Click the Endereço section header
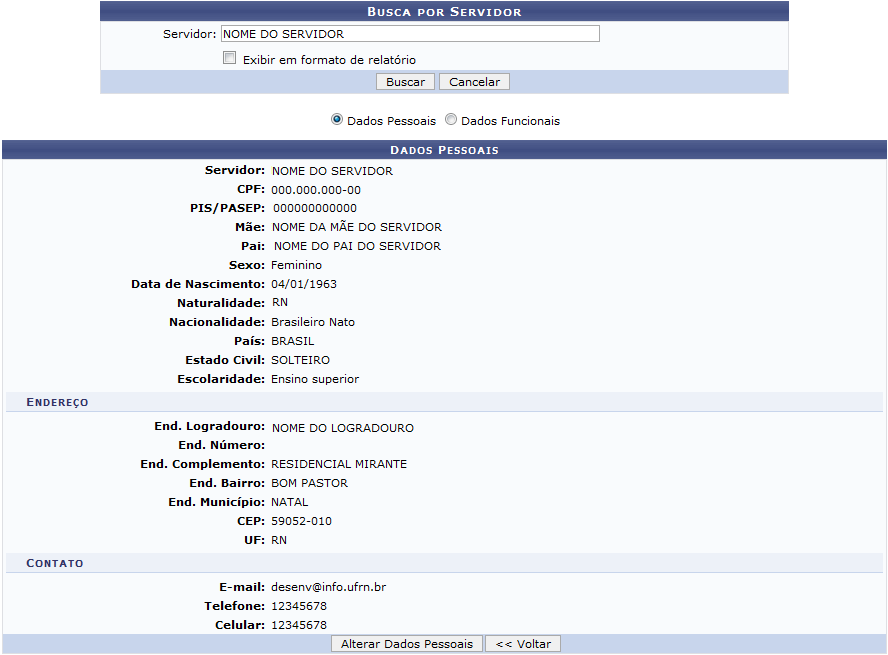The image size is (888, 655). click(x=57, y=402)
